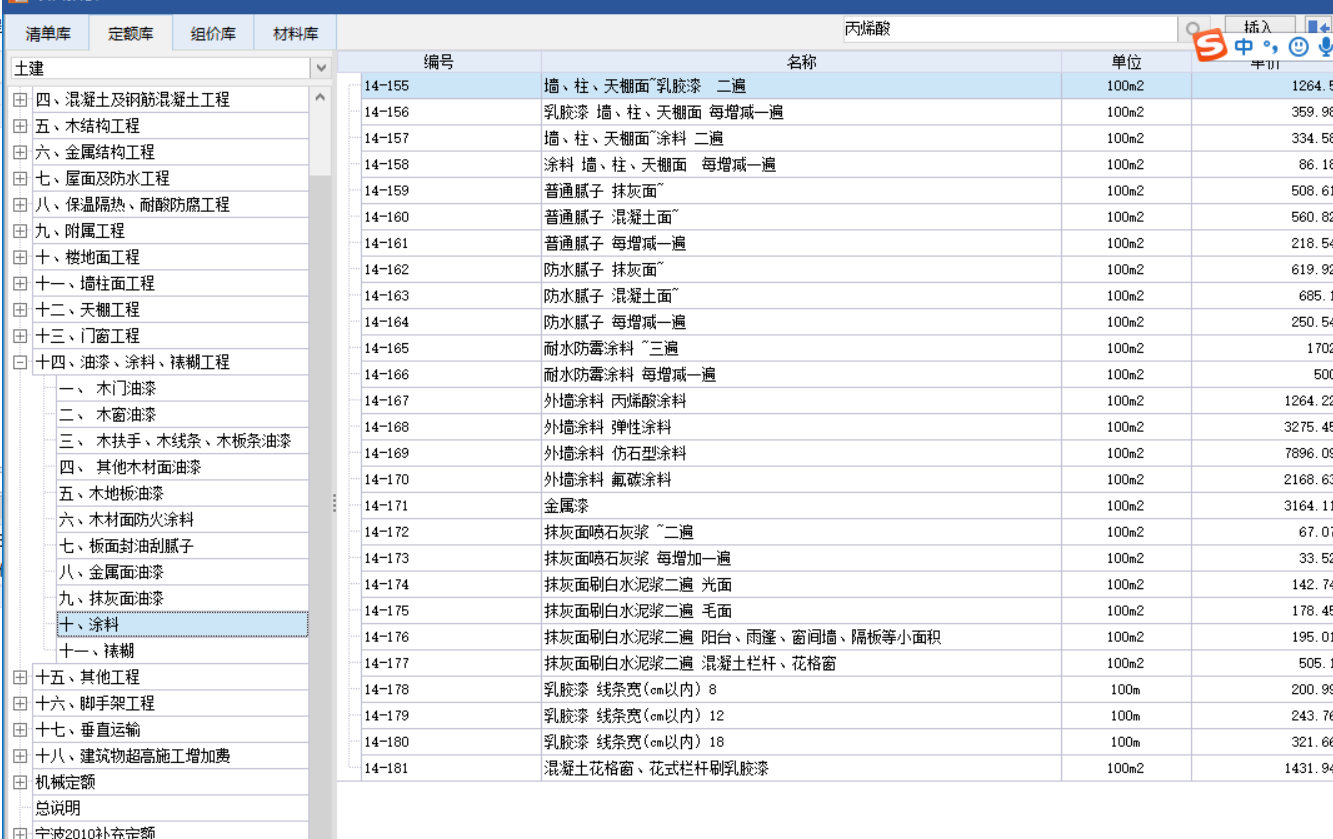Expand 五、木结构工程 node
Image resolution: width=1333 pixels, height=839 pixels.
(20, 126)
